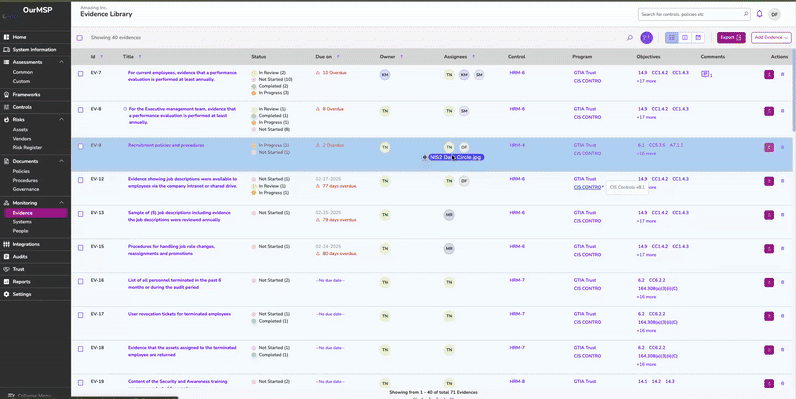
Task: Open the Add Evidence dropdown
Action: click(771, 38)
